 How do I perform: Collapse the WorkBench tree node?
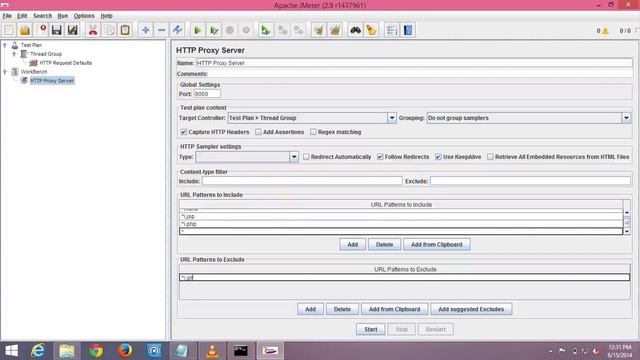click(x=5, y=72)
